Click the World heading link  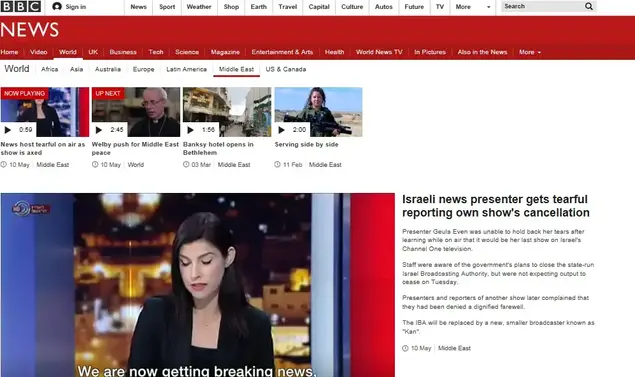point(17,69)
